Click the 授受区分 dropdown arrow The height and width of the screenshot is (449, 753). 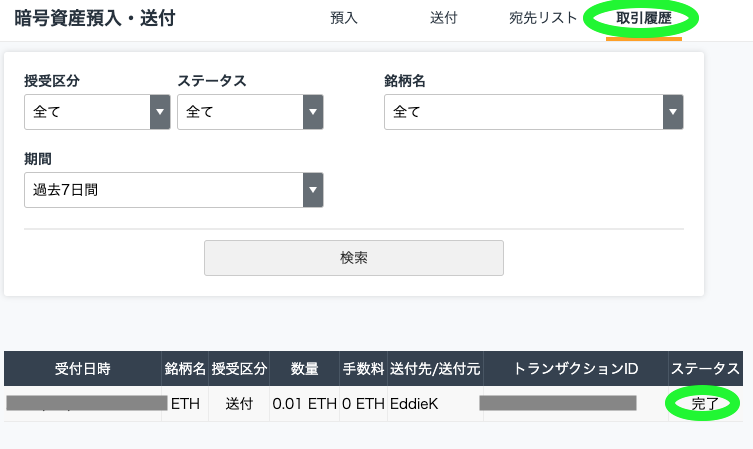click(160, 112)
